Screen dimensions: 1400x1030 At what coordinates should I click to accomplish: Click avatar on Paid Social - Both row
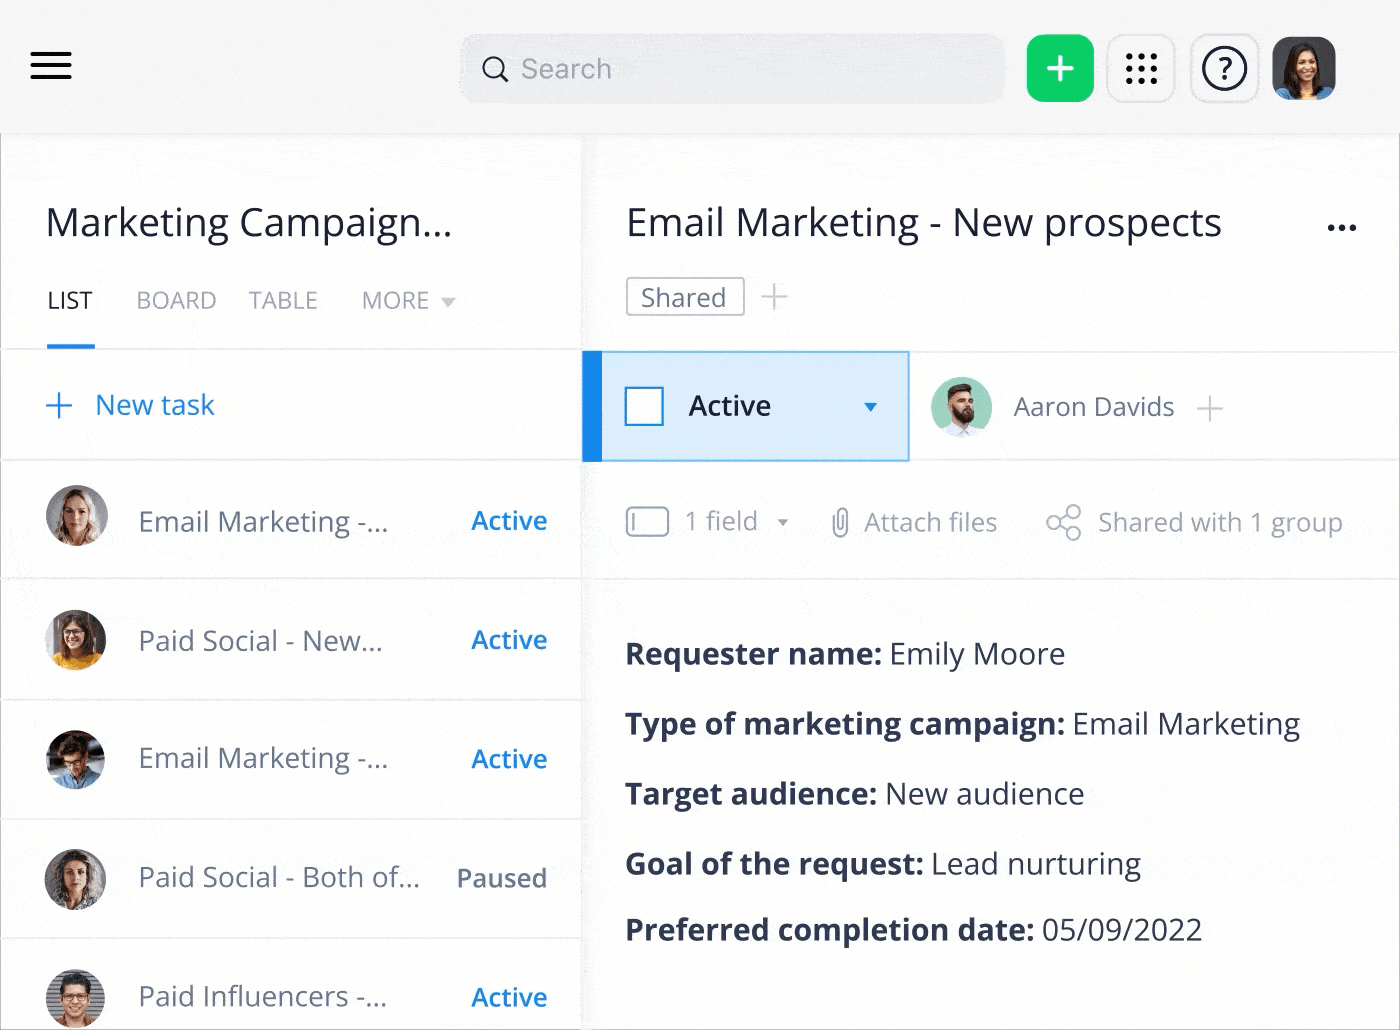tap(76, 879)
